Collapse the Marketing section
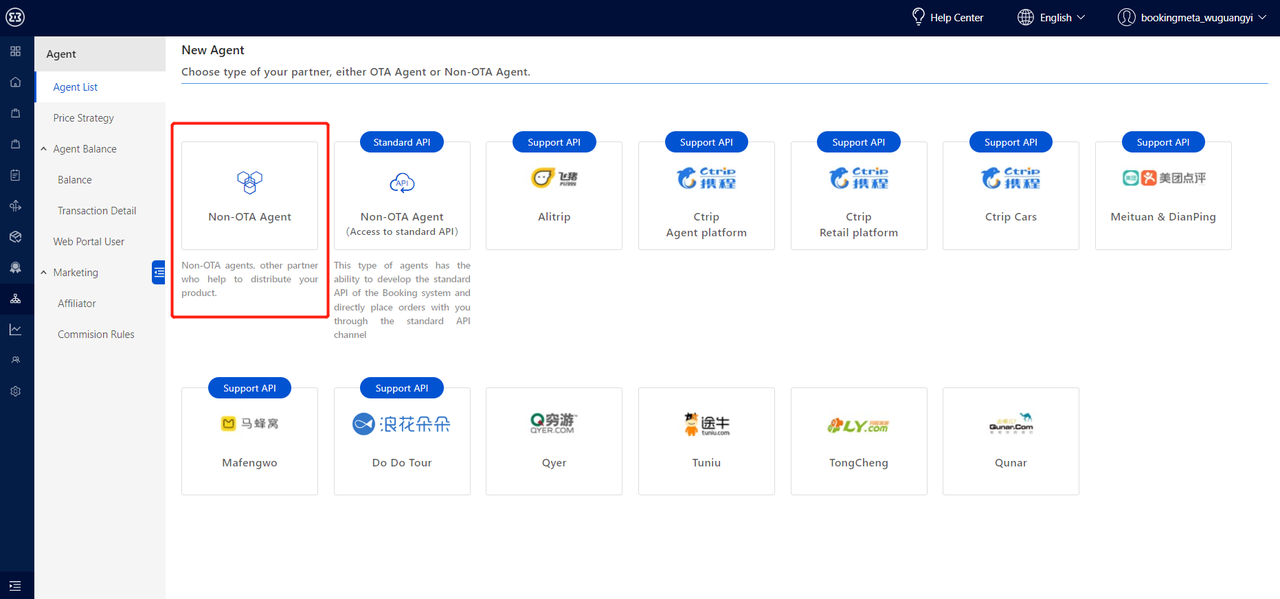This screenshot has width=1280, height=599. [44, 272]
